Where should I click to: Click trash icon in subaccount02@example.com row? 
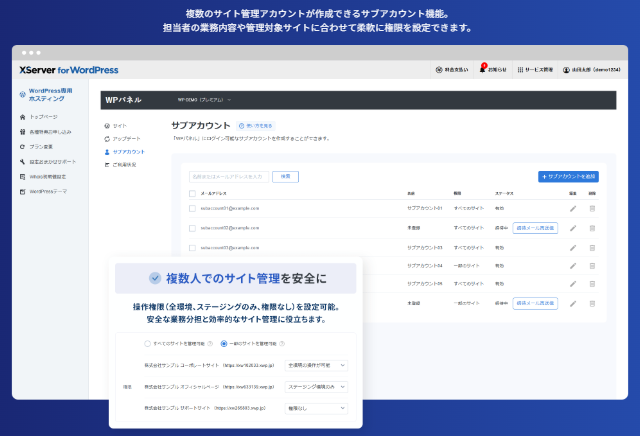[592, 228]
